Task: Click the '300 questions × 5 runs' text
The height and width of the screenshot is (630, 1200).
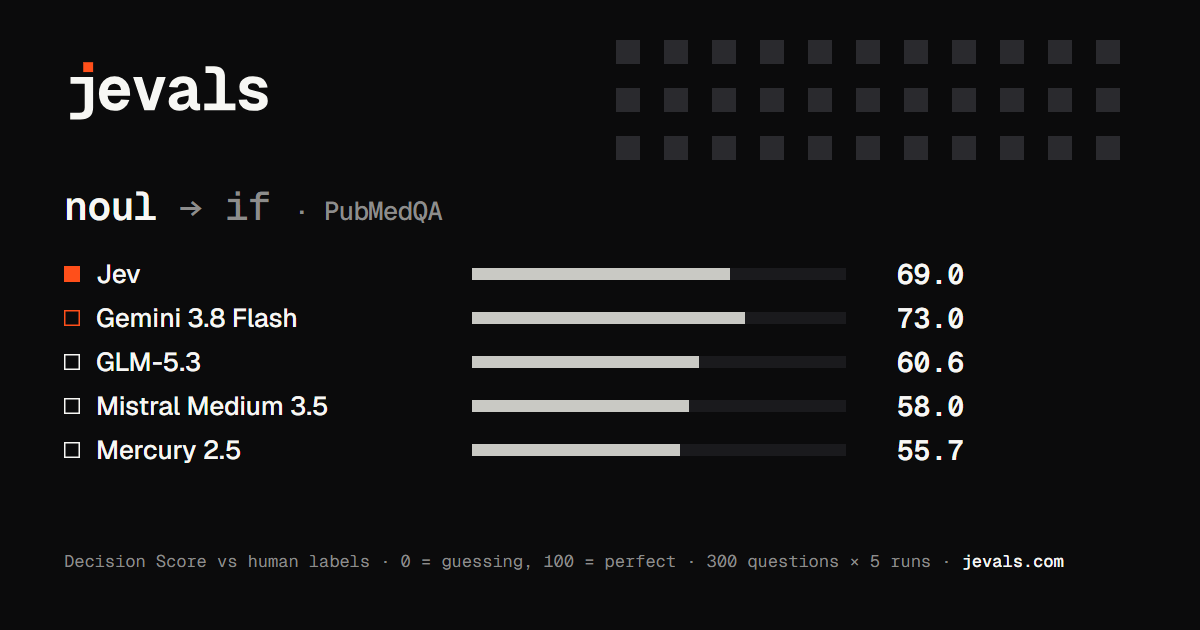Action: click(x=818, y=562)
